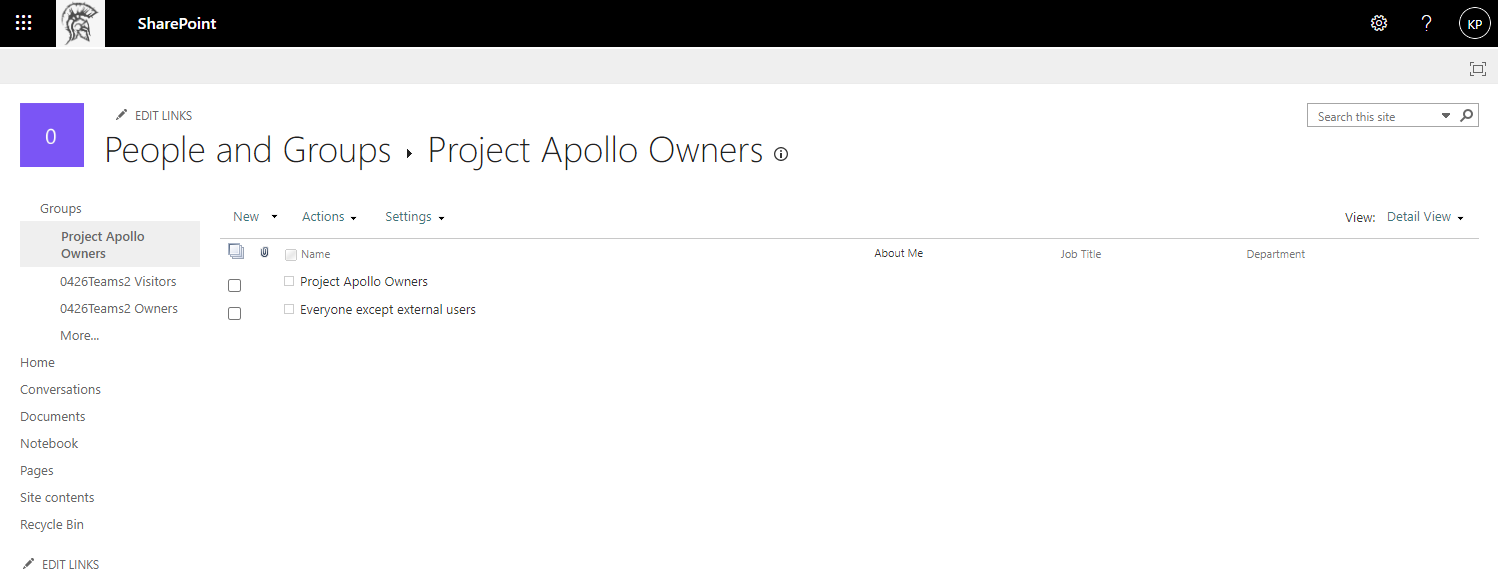Click the Spartan helmet site logo
The image size is (1498, 588).
coord(80,24)
